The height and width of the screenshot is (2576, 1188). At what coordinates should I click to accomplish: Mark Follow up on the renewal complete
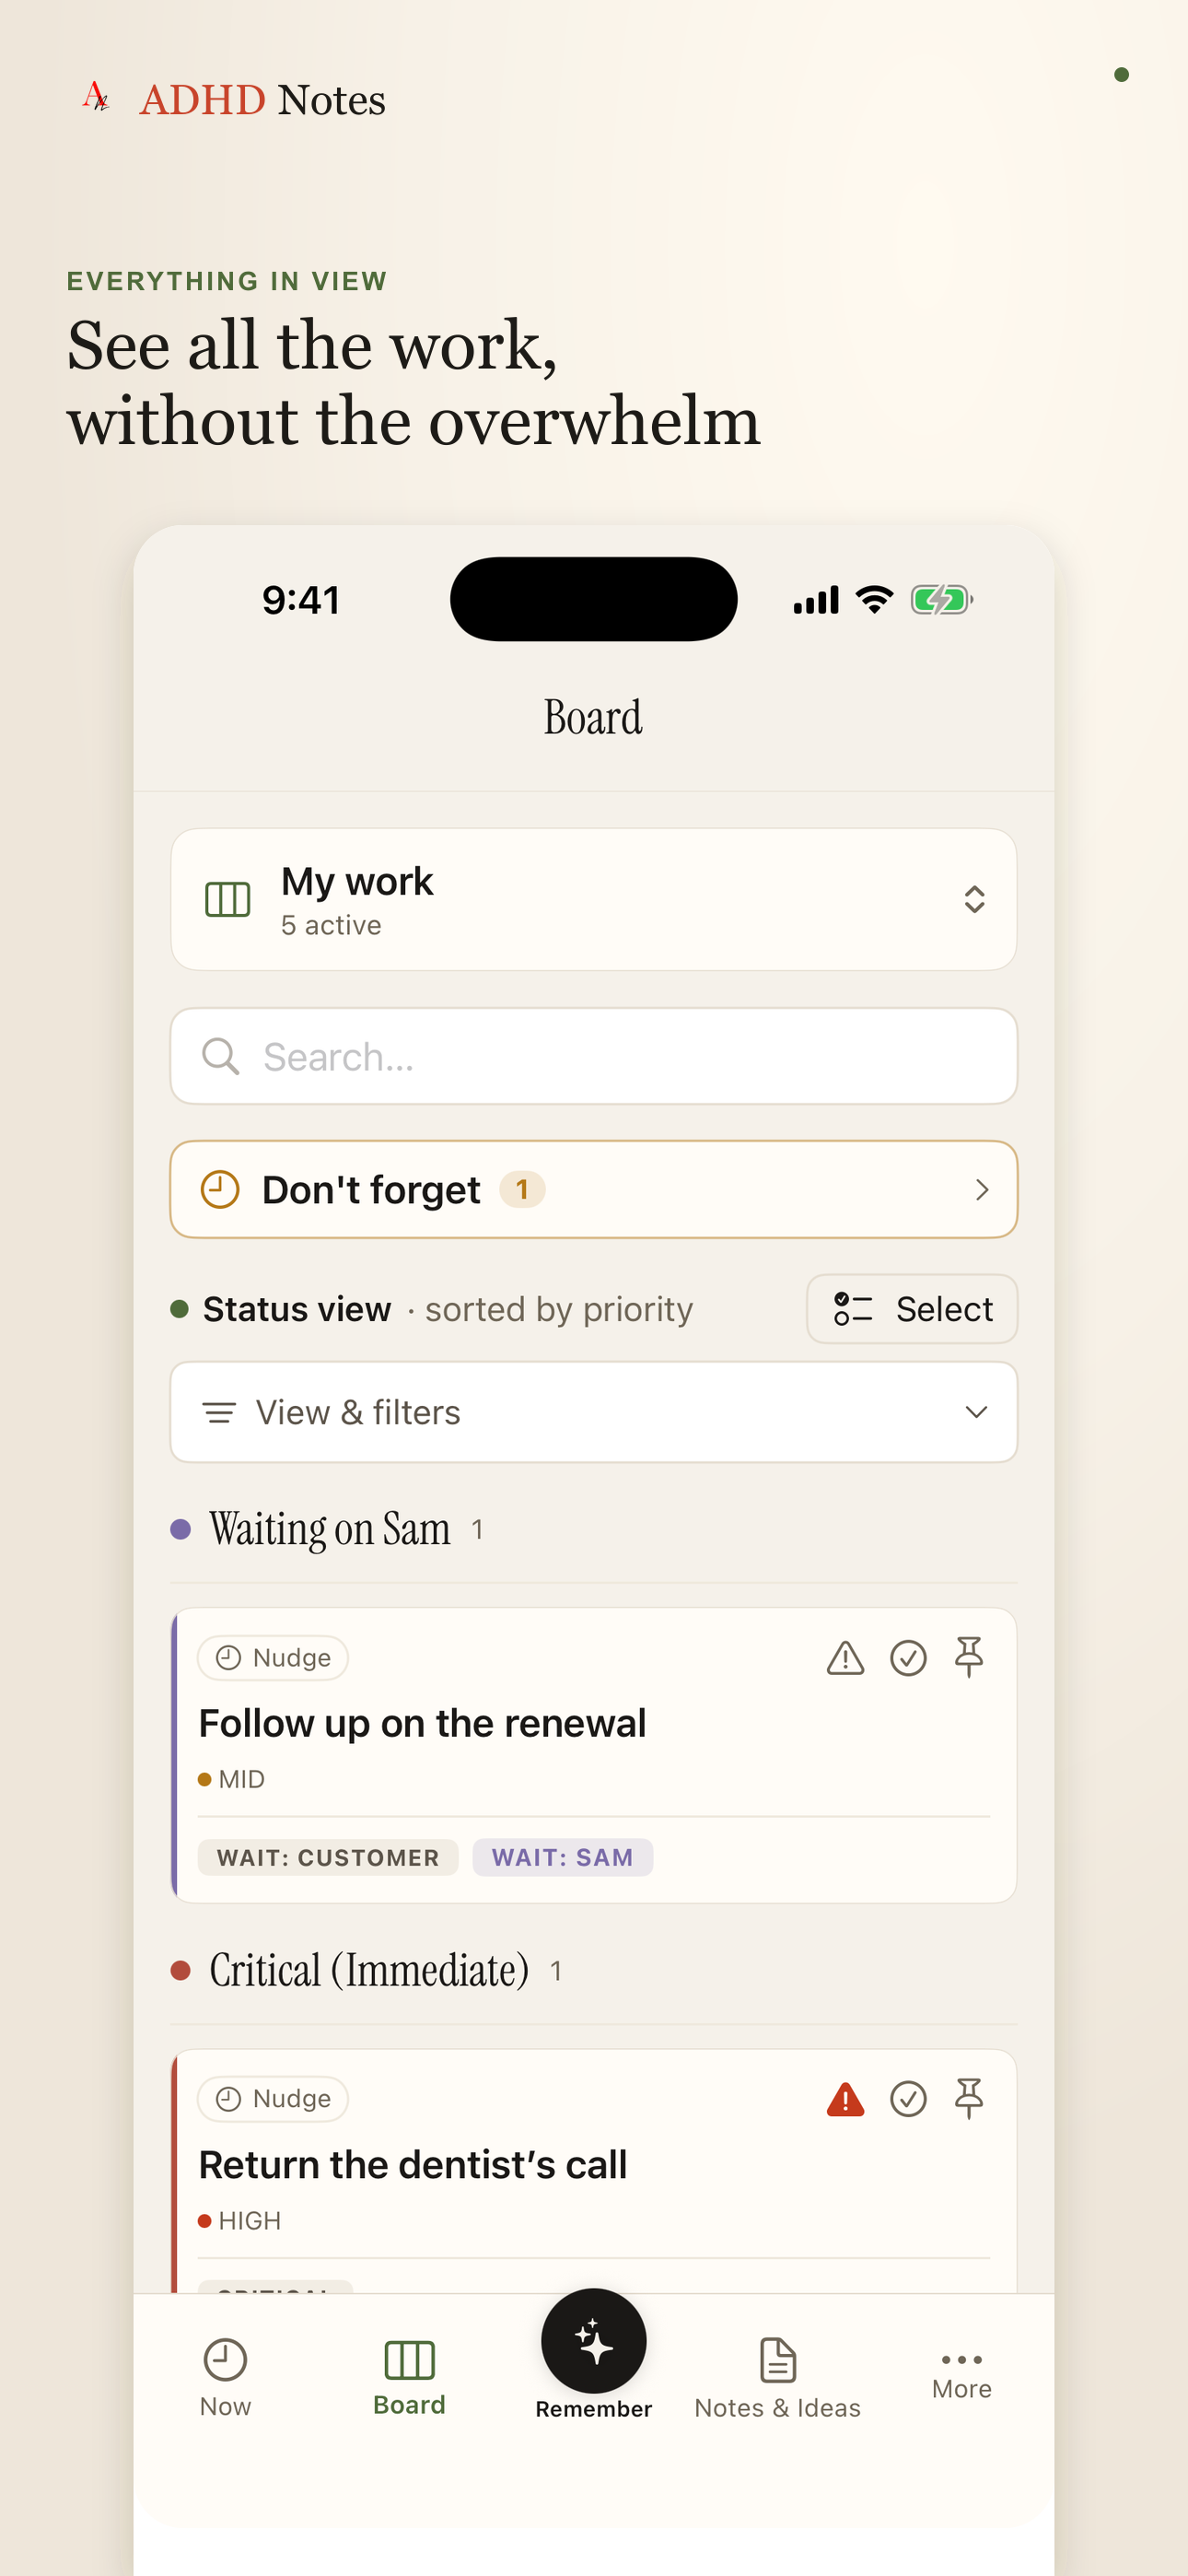908,1658
